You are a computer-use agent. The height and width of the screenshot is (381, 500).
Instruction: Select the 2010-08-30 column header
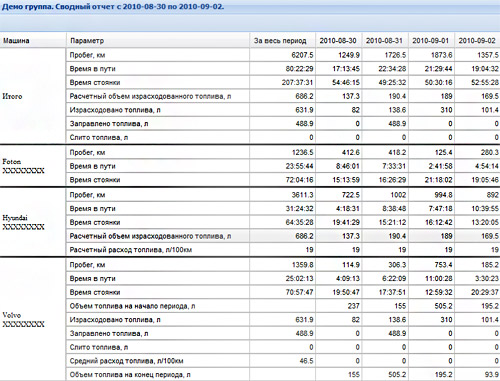pyautogui.click(x=339, y=41)
